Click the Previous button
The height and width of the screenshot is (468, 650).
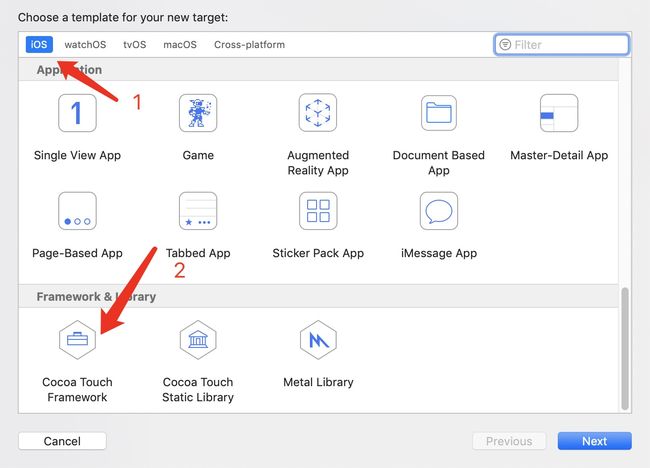[509, 441]
